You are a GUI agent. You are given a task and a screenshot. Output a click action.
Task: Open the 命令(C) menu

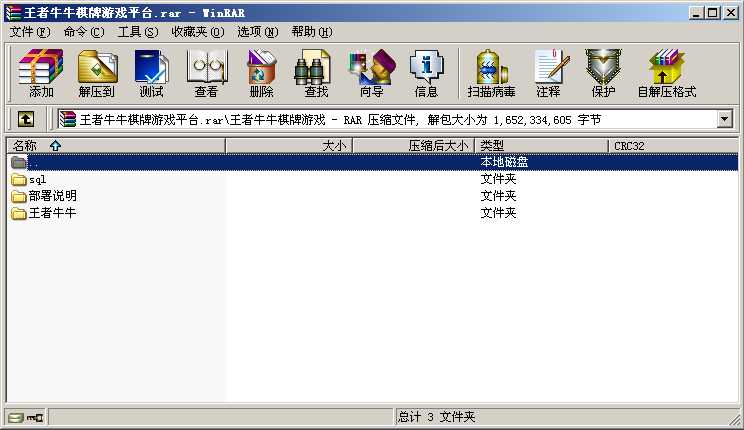point(84,32)
